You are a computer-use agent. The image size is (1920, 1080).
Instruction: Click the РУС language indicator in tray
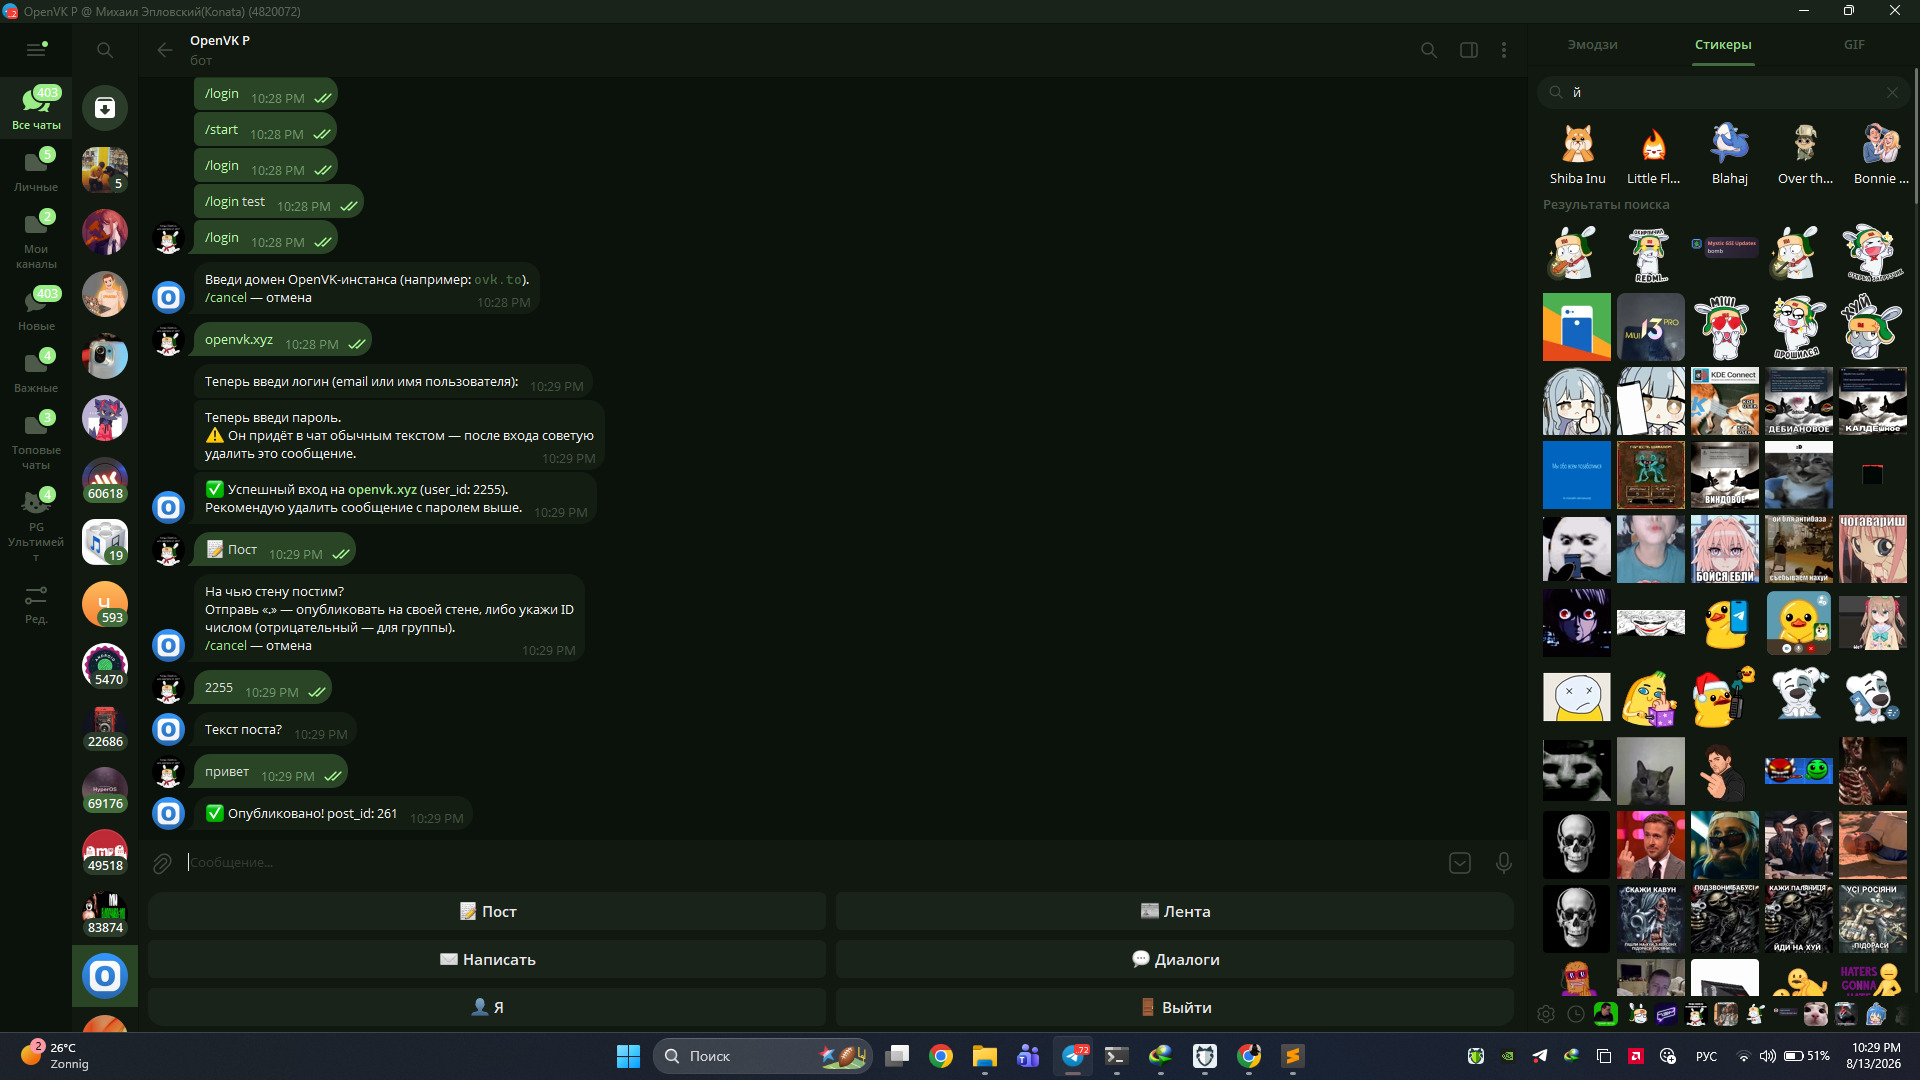tap(1706, 1056)
